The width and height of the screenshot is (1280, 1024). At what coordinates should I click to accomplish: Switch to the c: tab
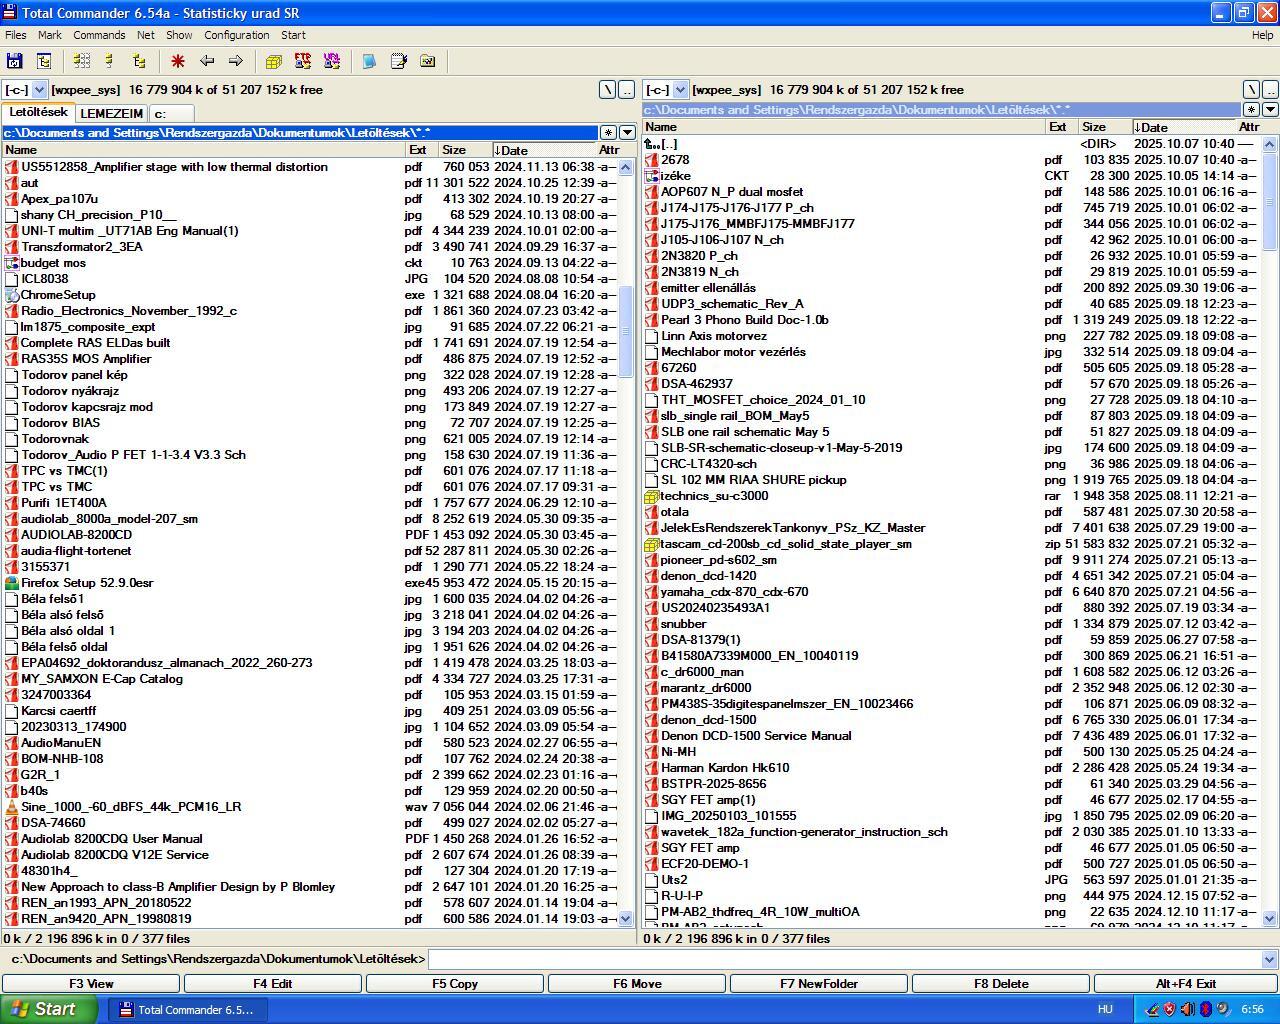click(171, 114)
